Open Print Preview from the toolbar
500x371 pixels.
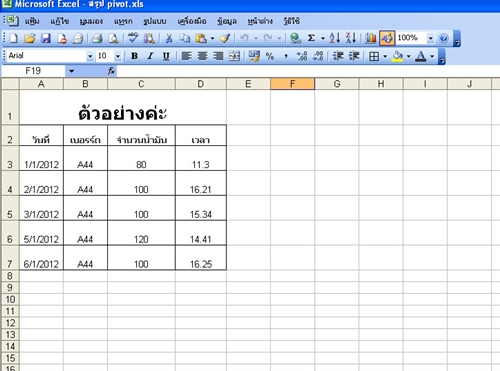tap(113, 39)
